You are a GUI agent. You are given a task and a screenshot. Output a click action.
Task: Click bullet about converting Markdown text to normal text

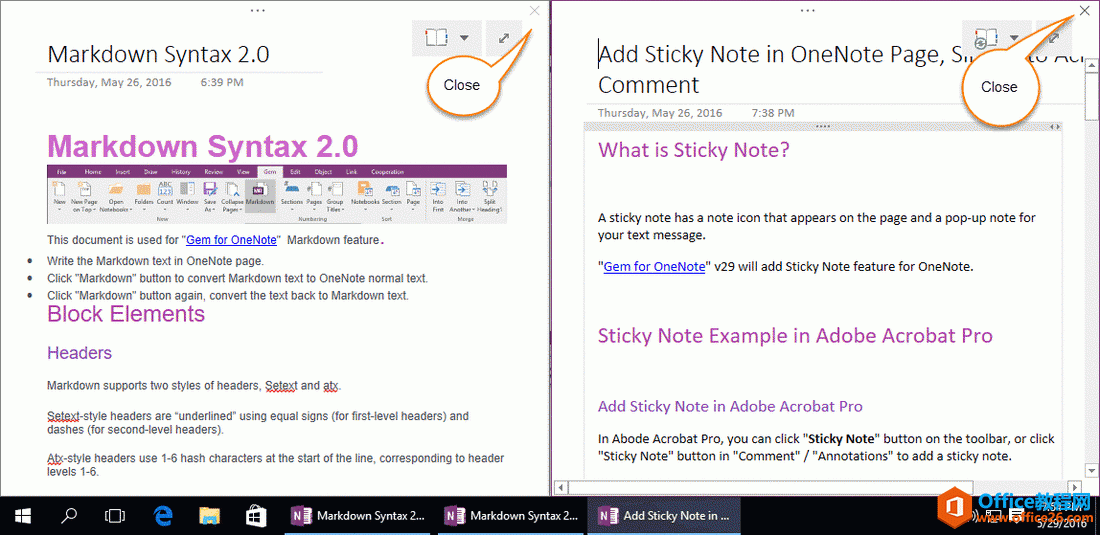pos(237,278)
